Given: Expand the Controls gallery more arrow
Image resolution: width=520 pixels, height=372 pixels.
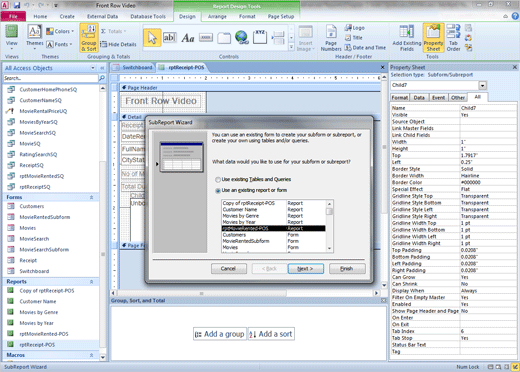Looking at the screenshot, I should [291, 47].
